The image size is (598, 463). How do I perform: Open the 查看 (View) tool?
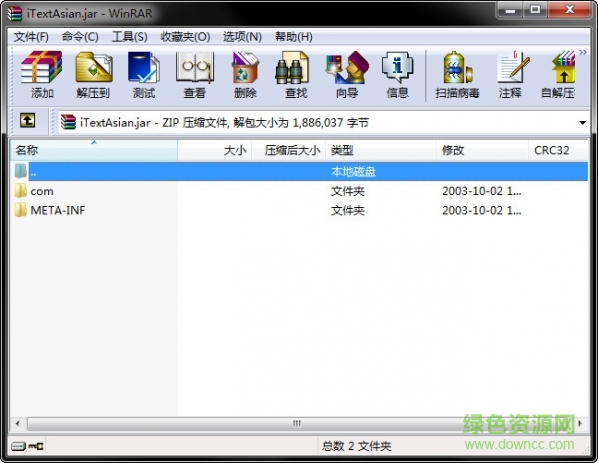(195, 76)
